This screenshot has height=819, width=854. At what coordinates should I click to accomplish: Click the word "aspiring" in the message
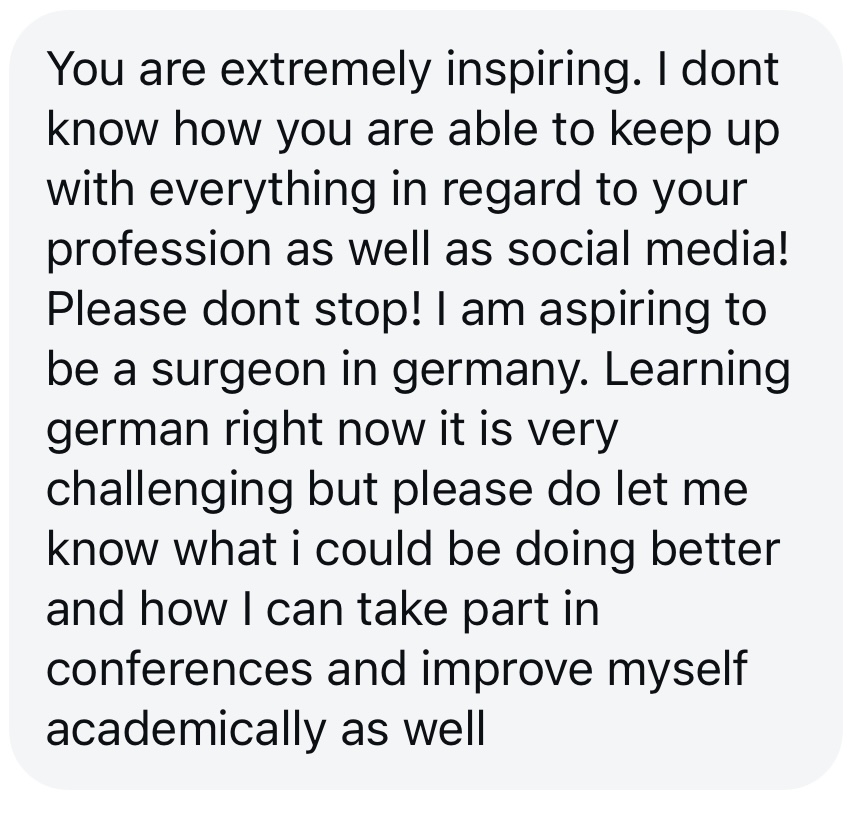(x=624, y=311)
